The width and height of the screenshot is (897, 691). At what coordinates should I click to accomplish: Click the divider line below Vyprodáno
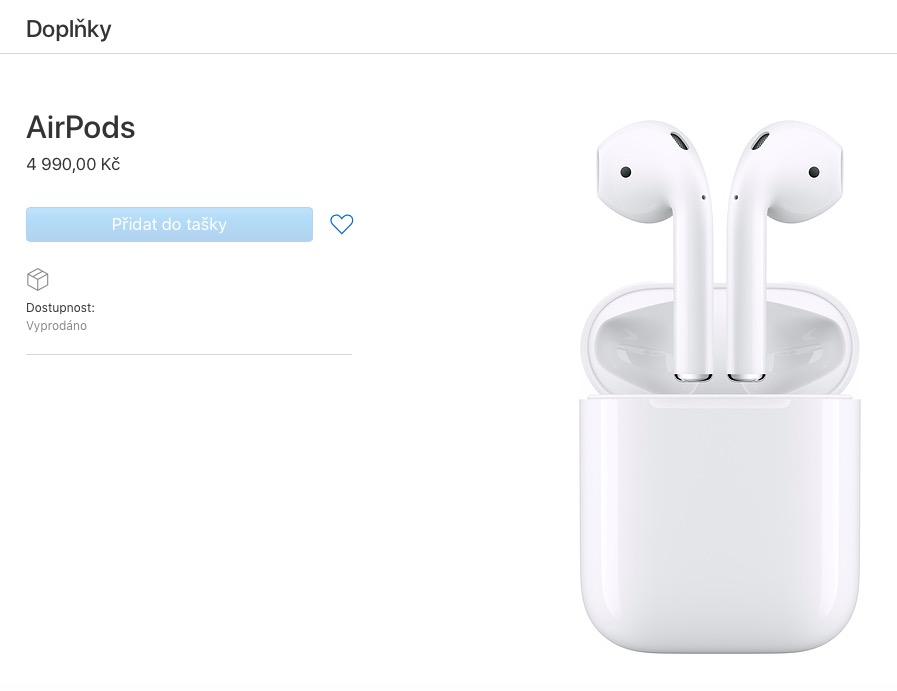tap(189, 354)
